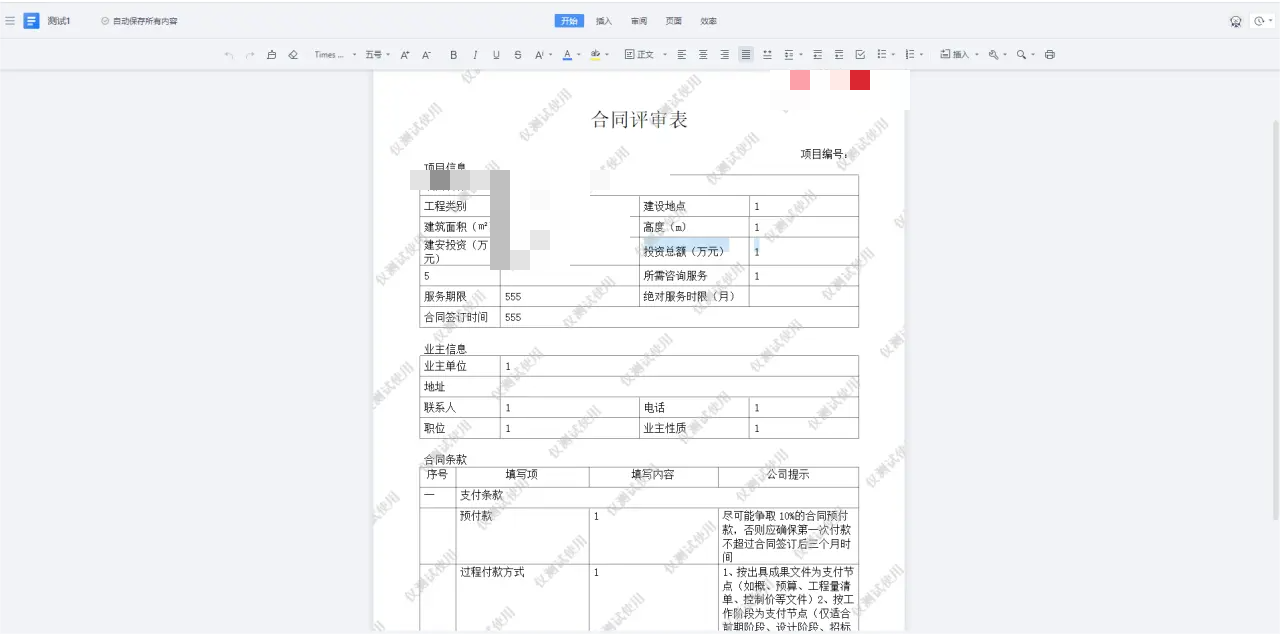Click the 合同签订时间 cell

click(x=460, y=317)
